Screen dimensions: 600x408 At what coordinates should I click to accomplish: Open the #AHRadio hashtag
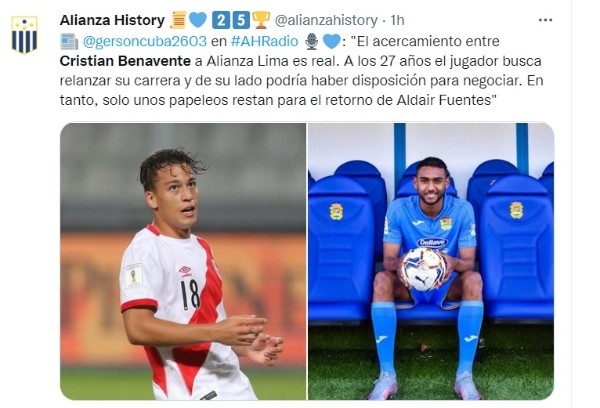click(264, 41)
